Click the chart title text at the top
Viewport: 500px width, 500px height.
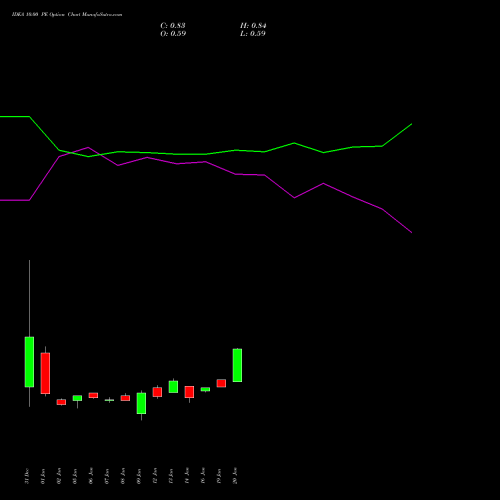click(67, 15)
